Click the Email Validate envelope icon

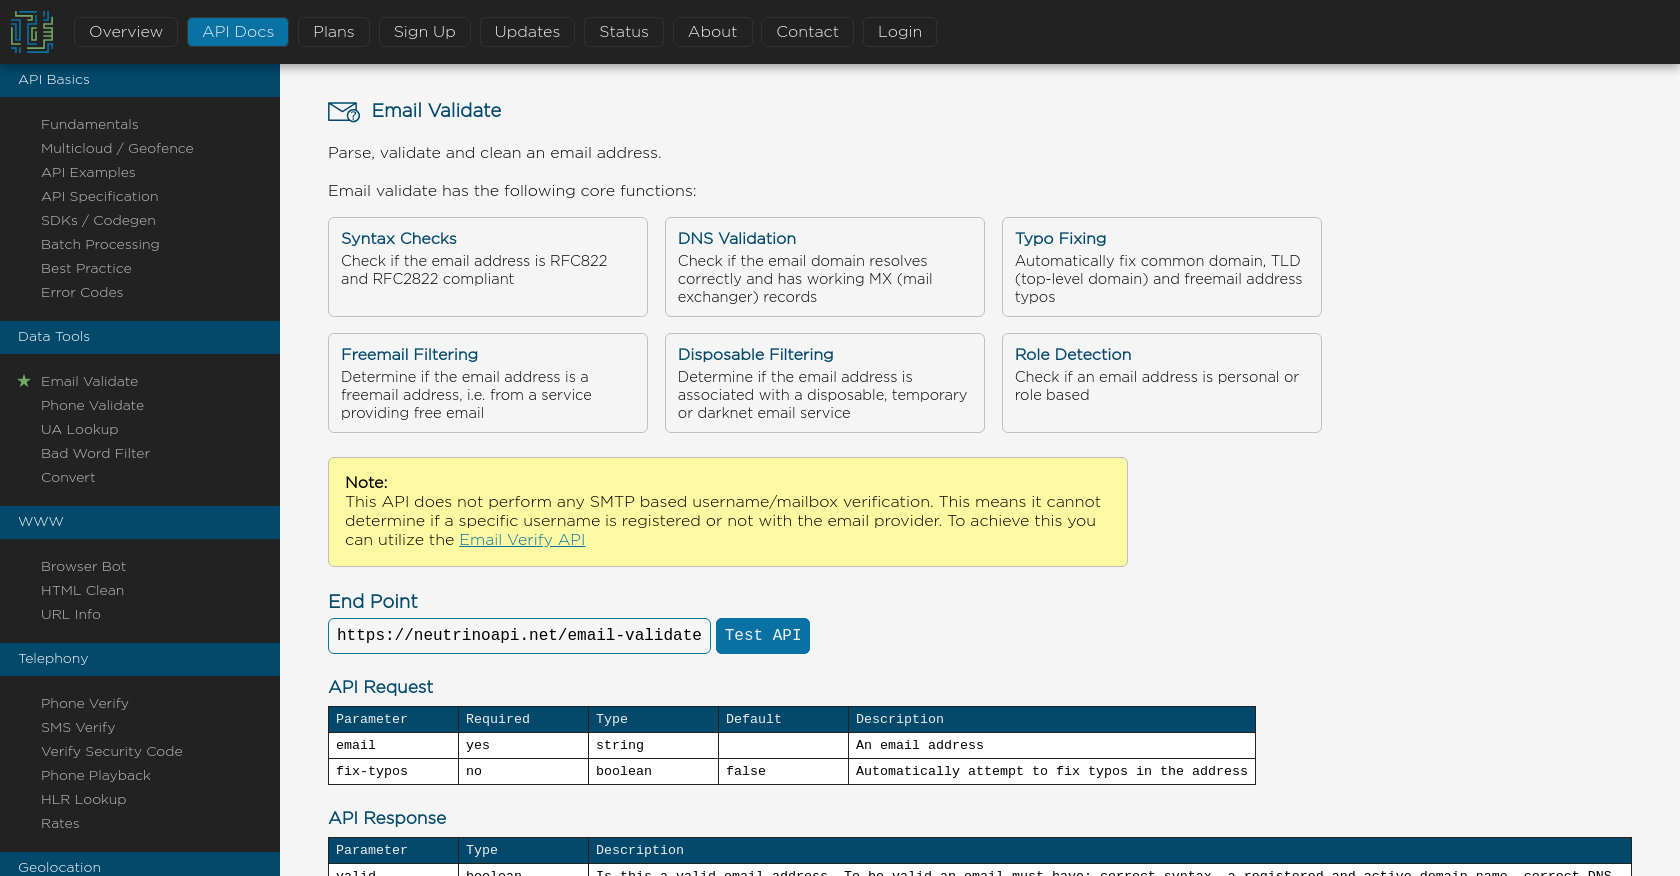pos(344,111)
